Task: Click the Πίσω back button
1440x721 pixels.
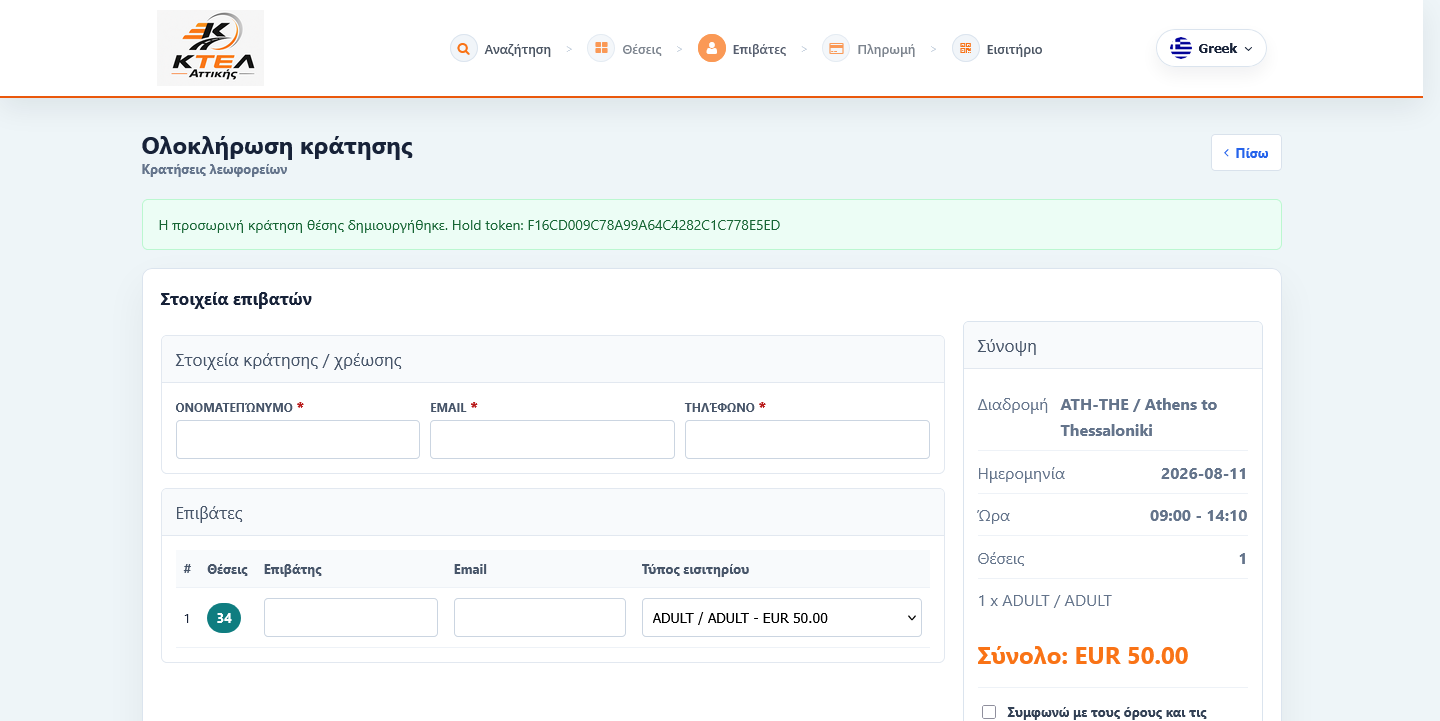Action: 1246,153
